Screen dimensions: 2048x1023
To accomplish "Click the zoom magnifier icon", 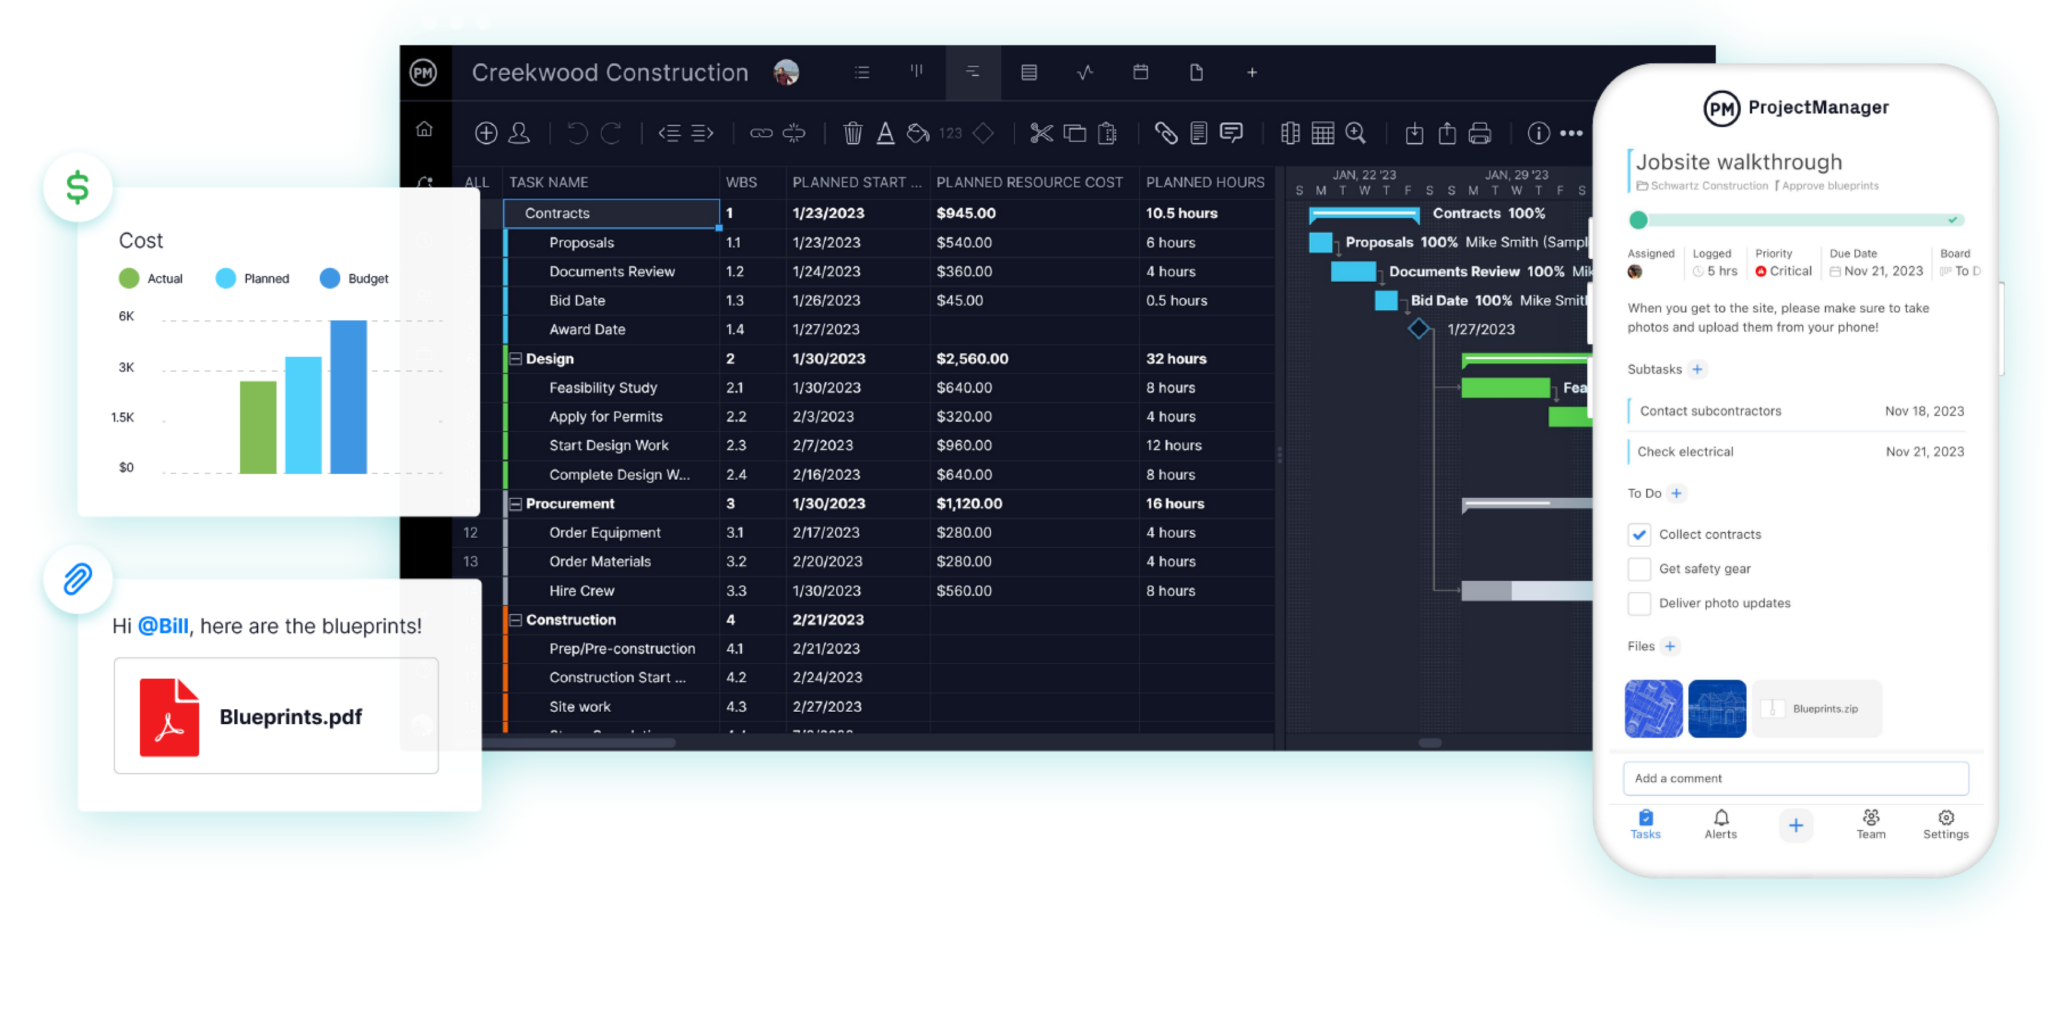I will click(x=1356, y=133).
